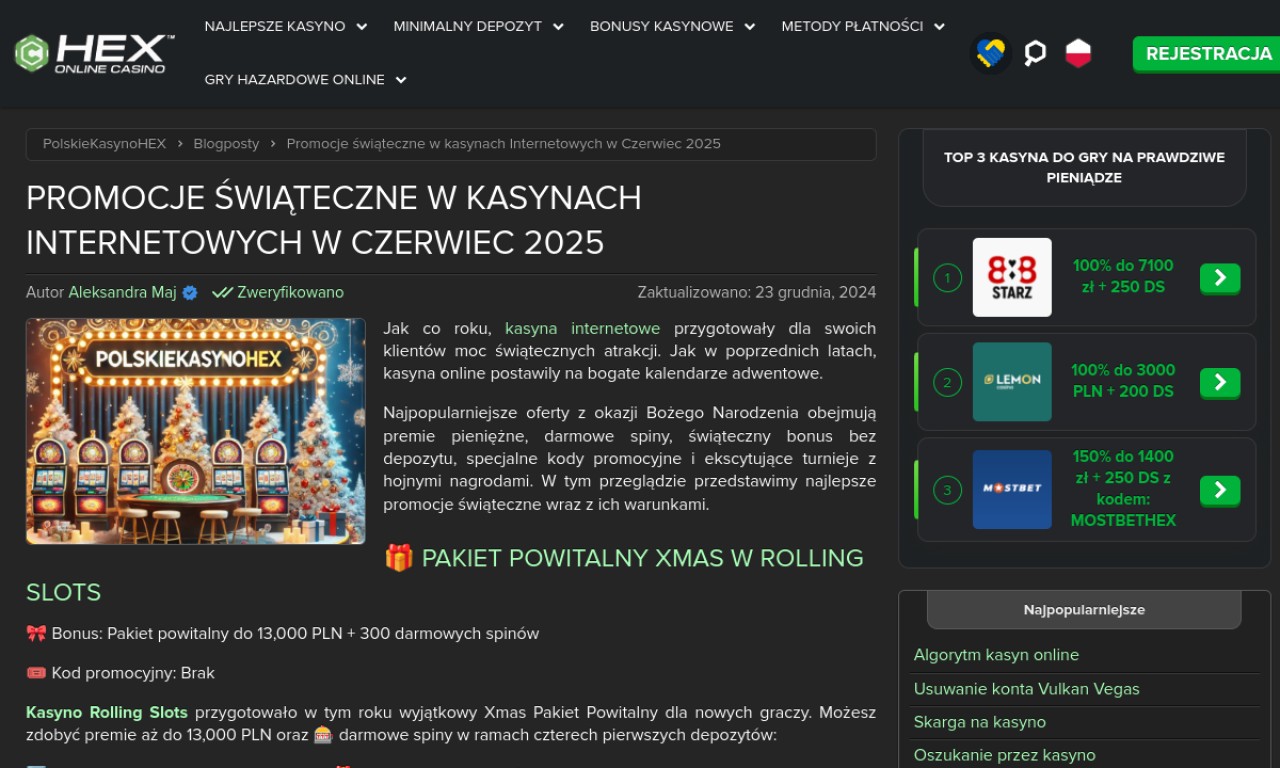Open the Gry Hazardowe Online menu item
1280x768 pixels.
[295, 80]
